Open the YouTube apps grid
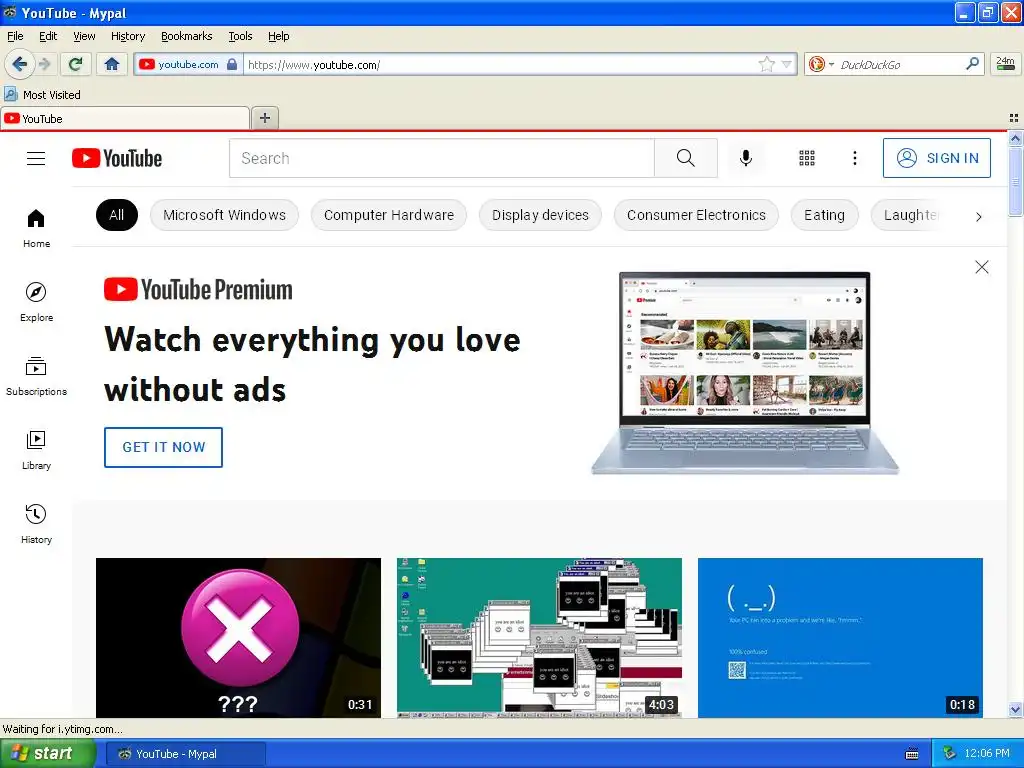Image resolution: width=1024 pixels, height=768 pixels. (807, 158)
